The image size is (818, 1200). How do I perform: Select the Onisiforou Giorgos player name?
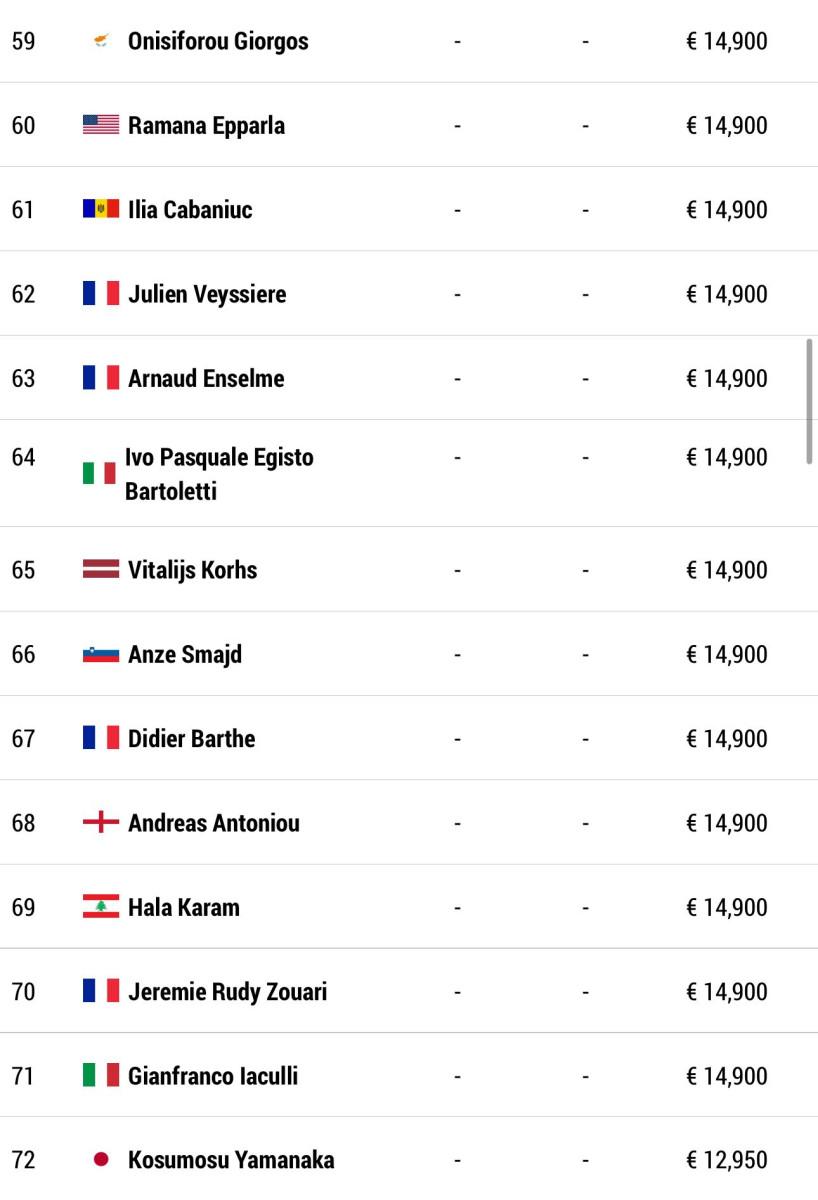(x=218, y=42)
